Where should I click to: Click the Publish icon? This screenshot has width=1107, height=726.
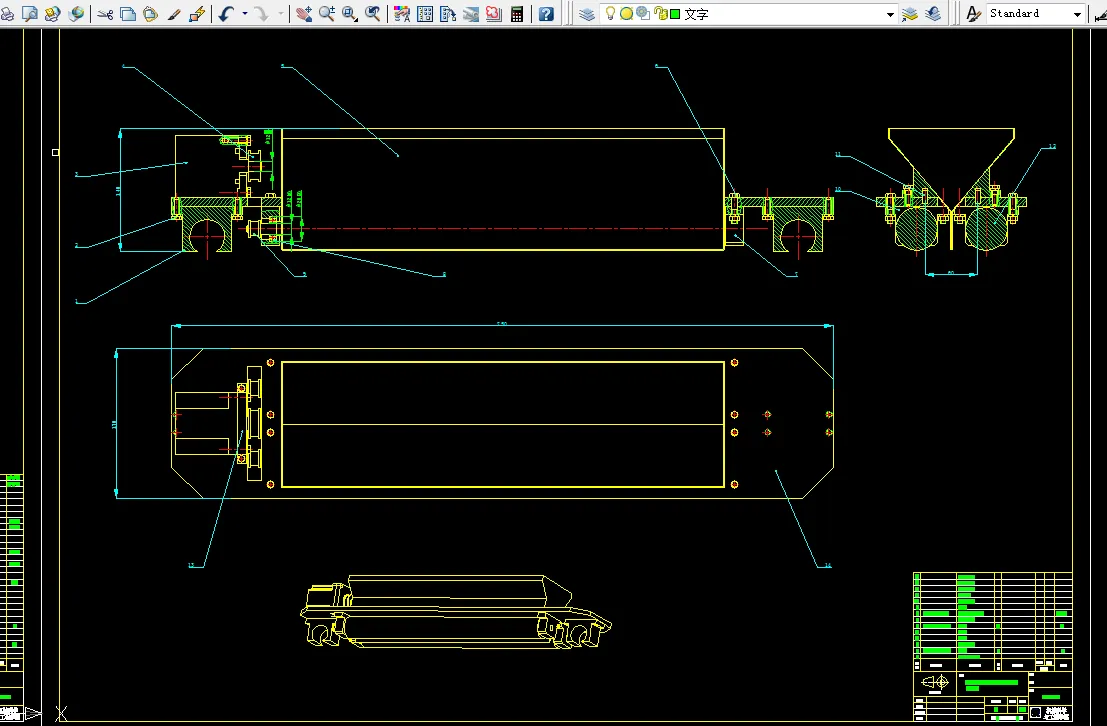point(52,13)
